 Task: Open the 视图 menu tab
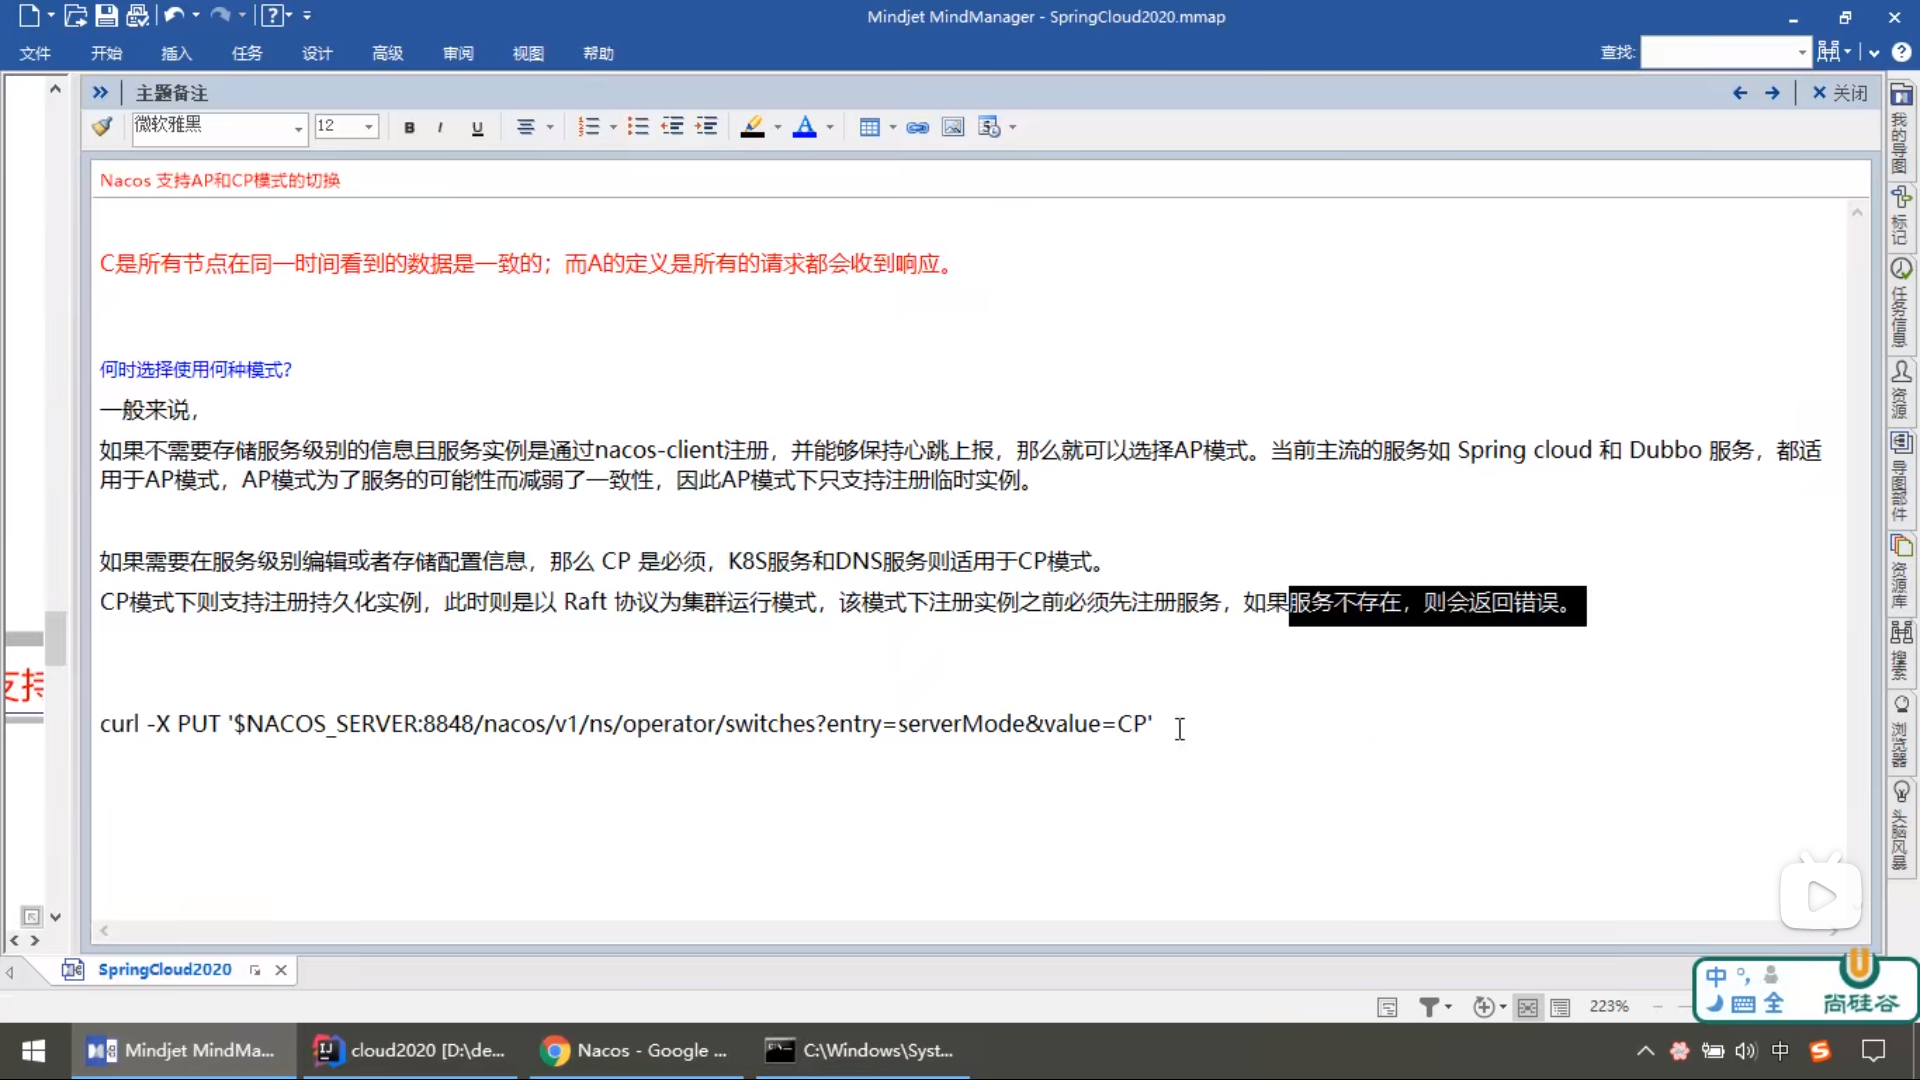528,53
